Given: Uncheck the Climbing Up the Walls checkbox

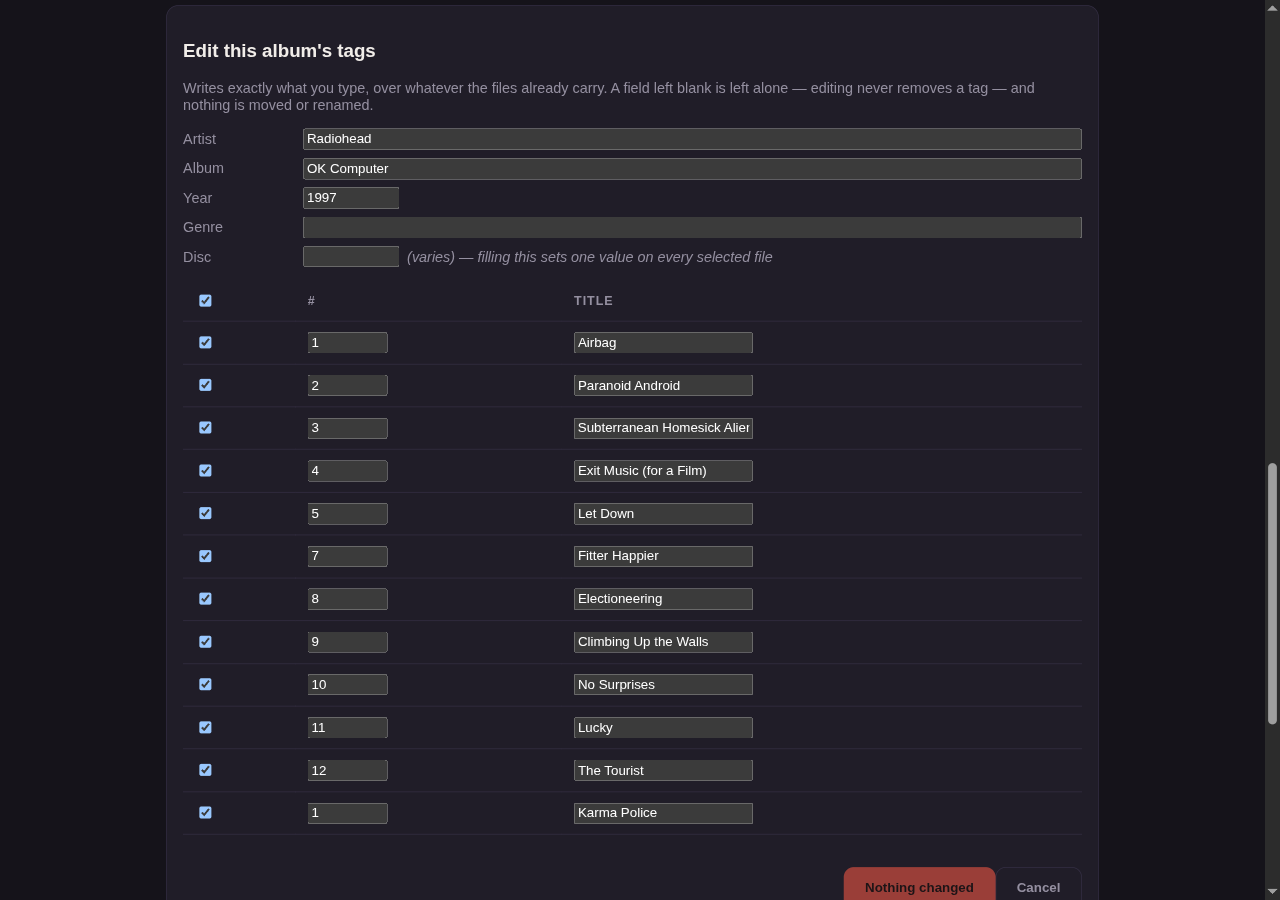Looking at the screenshot, I should point(205,642).
